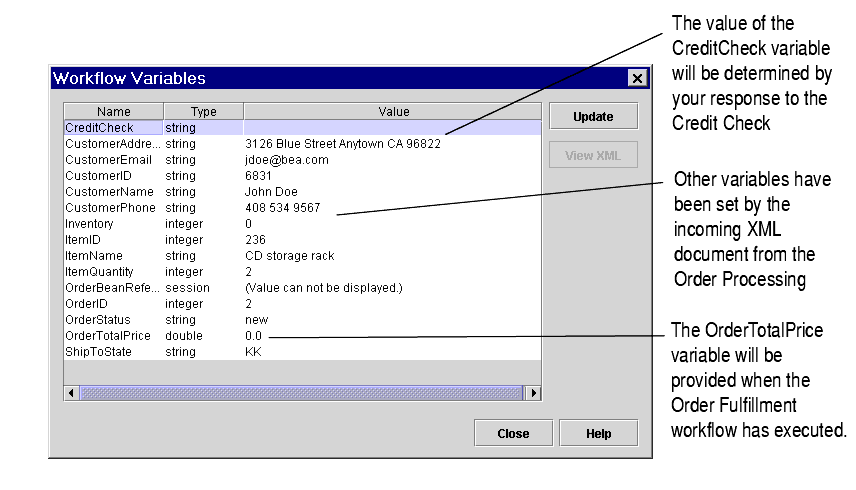Open Help for Workflow Variables
Image resolution: width=856 pixels, height=490 pixels.
pyautogui.click(x=598, y=433)
